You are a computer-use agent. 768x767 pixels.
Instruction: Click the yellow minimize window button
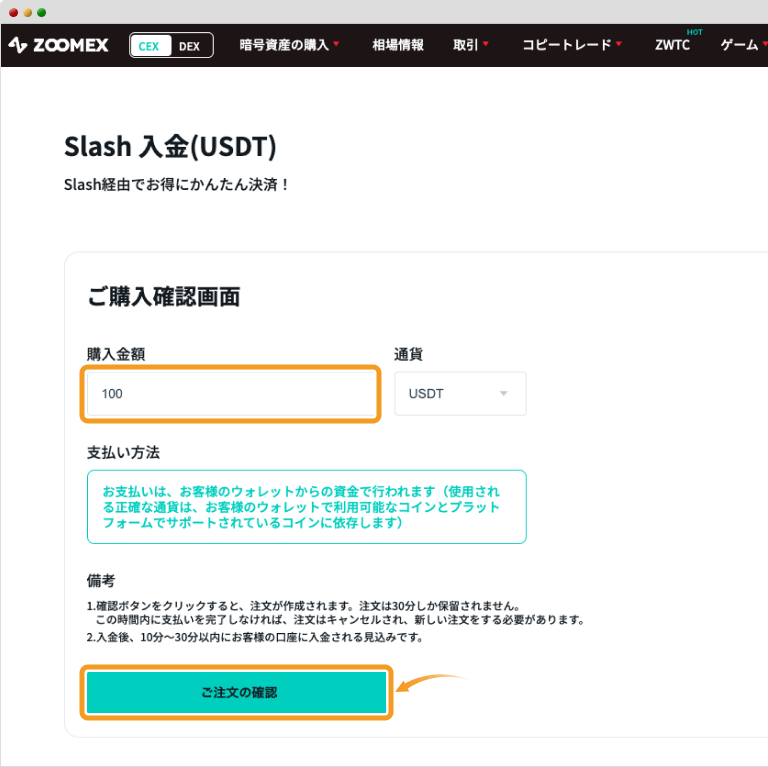27,12
